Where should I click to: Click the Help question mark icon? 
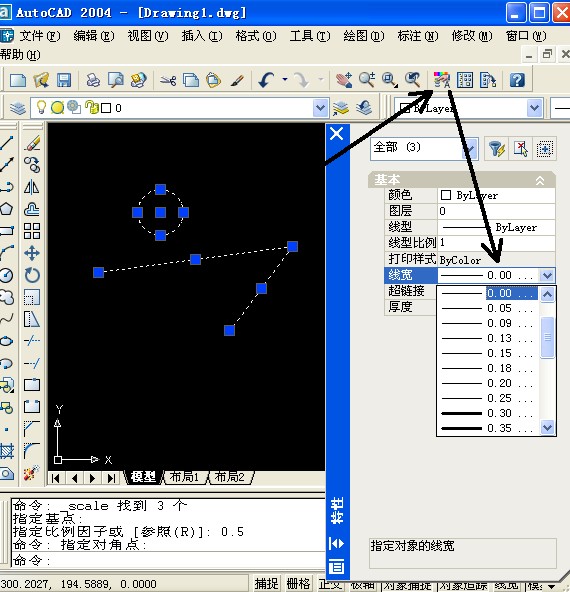517,80
